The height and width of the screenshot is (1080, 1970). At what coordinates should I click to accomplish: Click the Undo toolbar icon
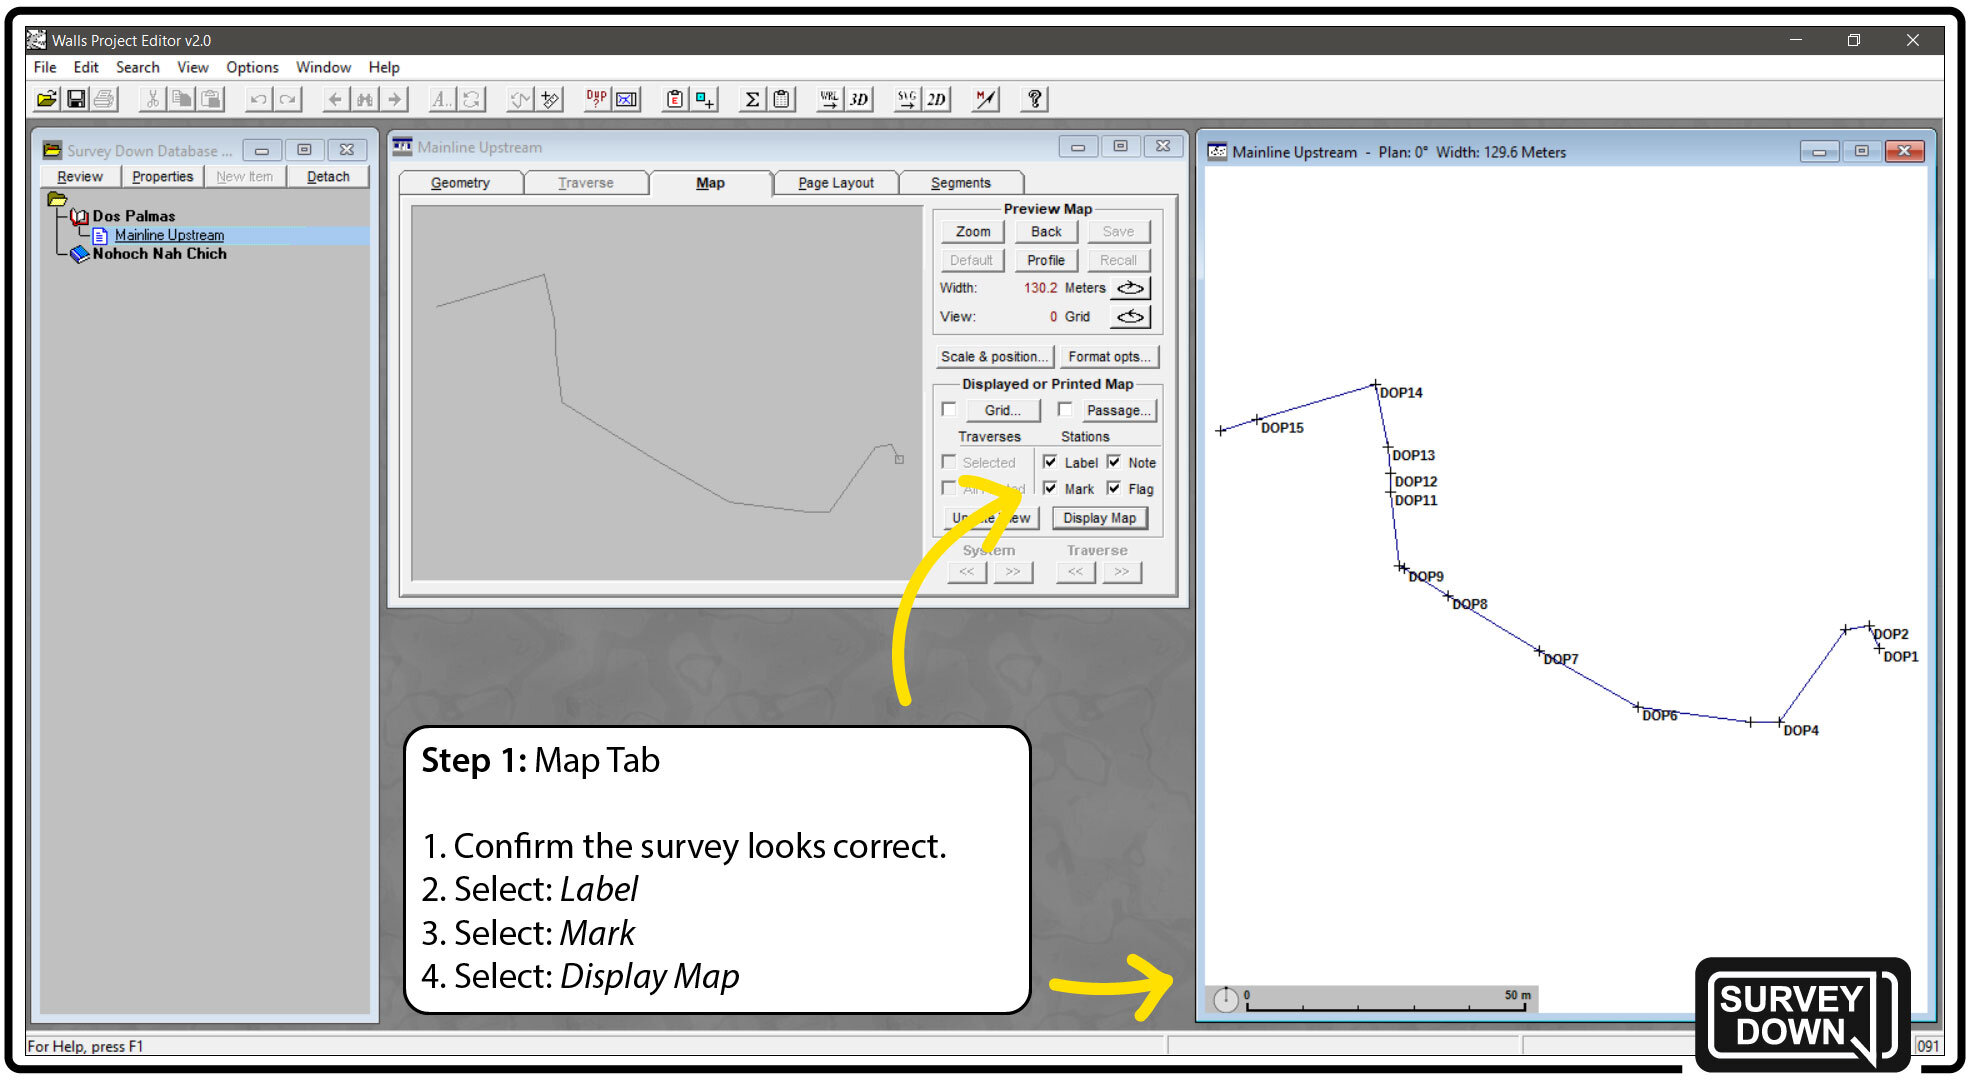point(259,99)
